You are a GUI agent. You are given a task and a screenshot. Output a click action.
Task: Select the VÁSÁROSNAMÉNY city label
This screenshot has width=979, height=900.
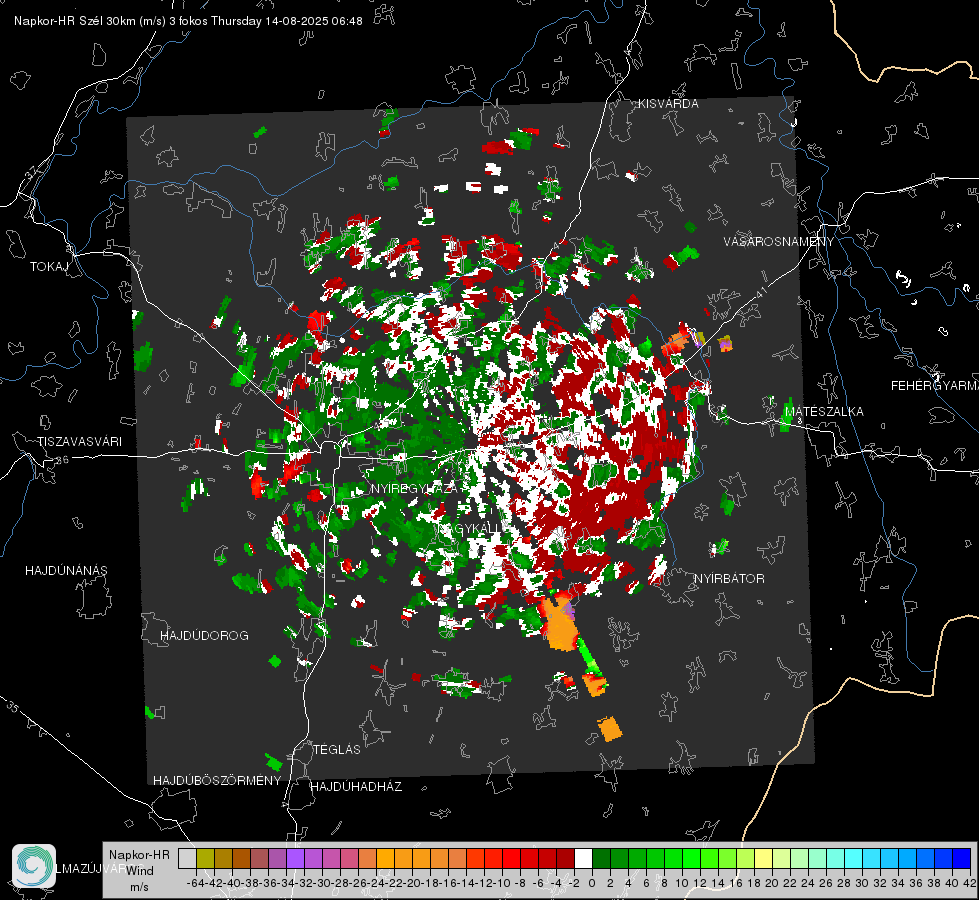coord(779,242)
